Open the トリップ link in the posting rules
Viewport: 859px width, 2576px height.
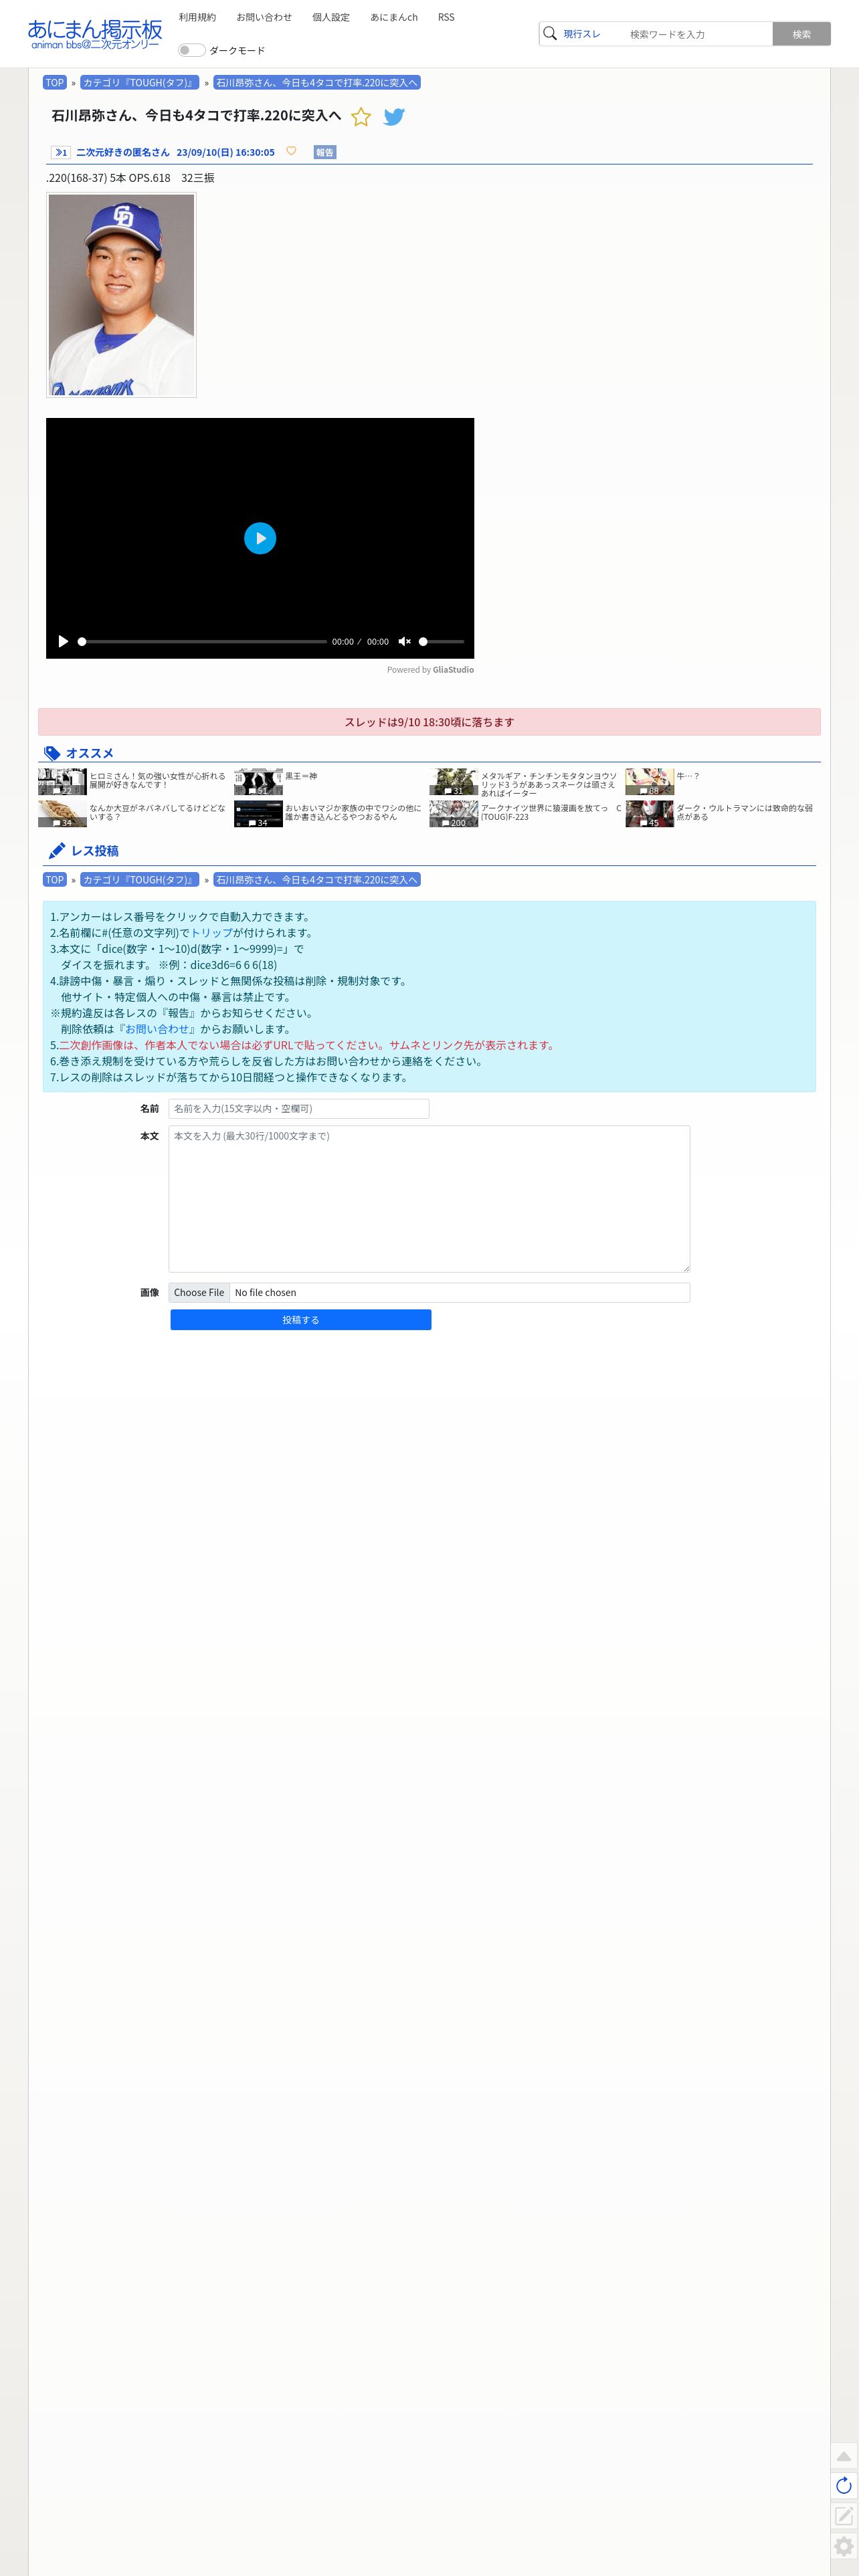(211, 933)
